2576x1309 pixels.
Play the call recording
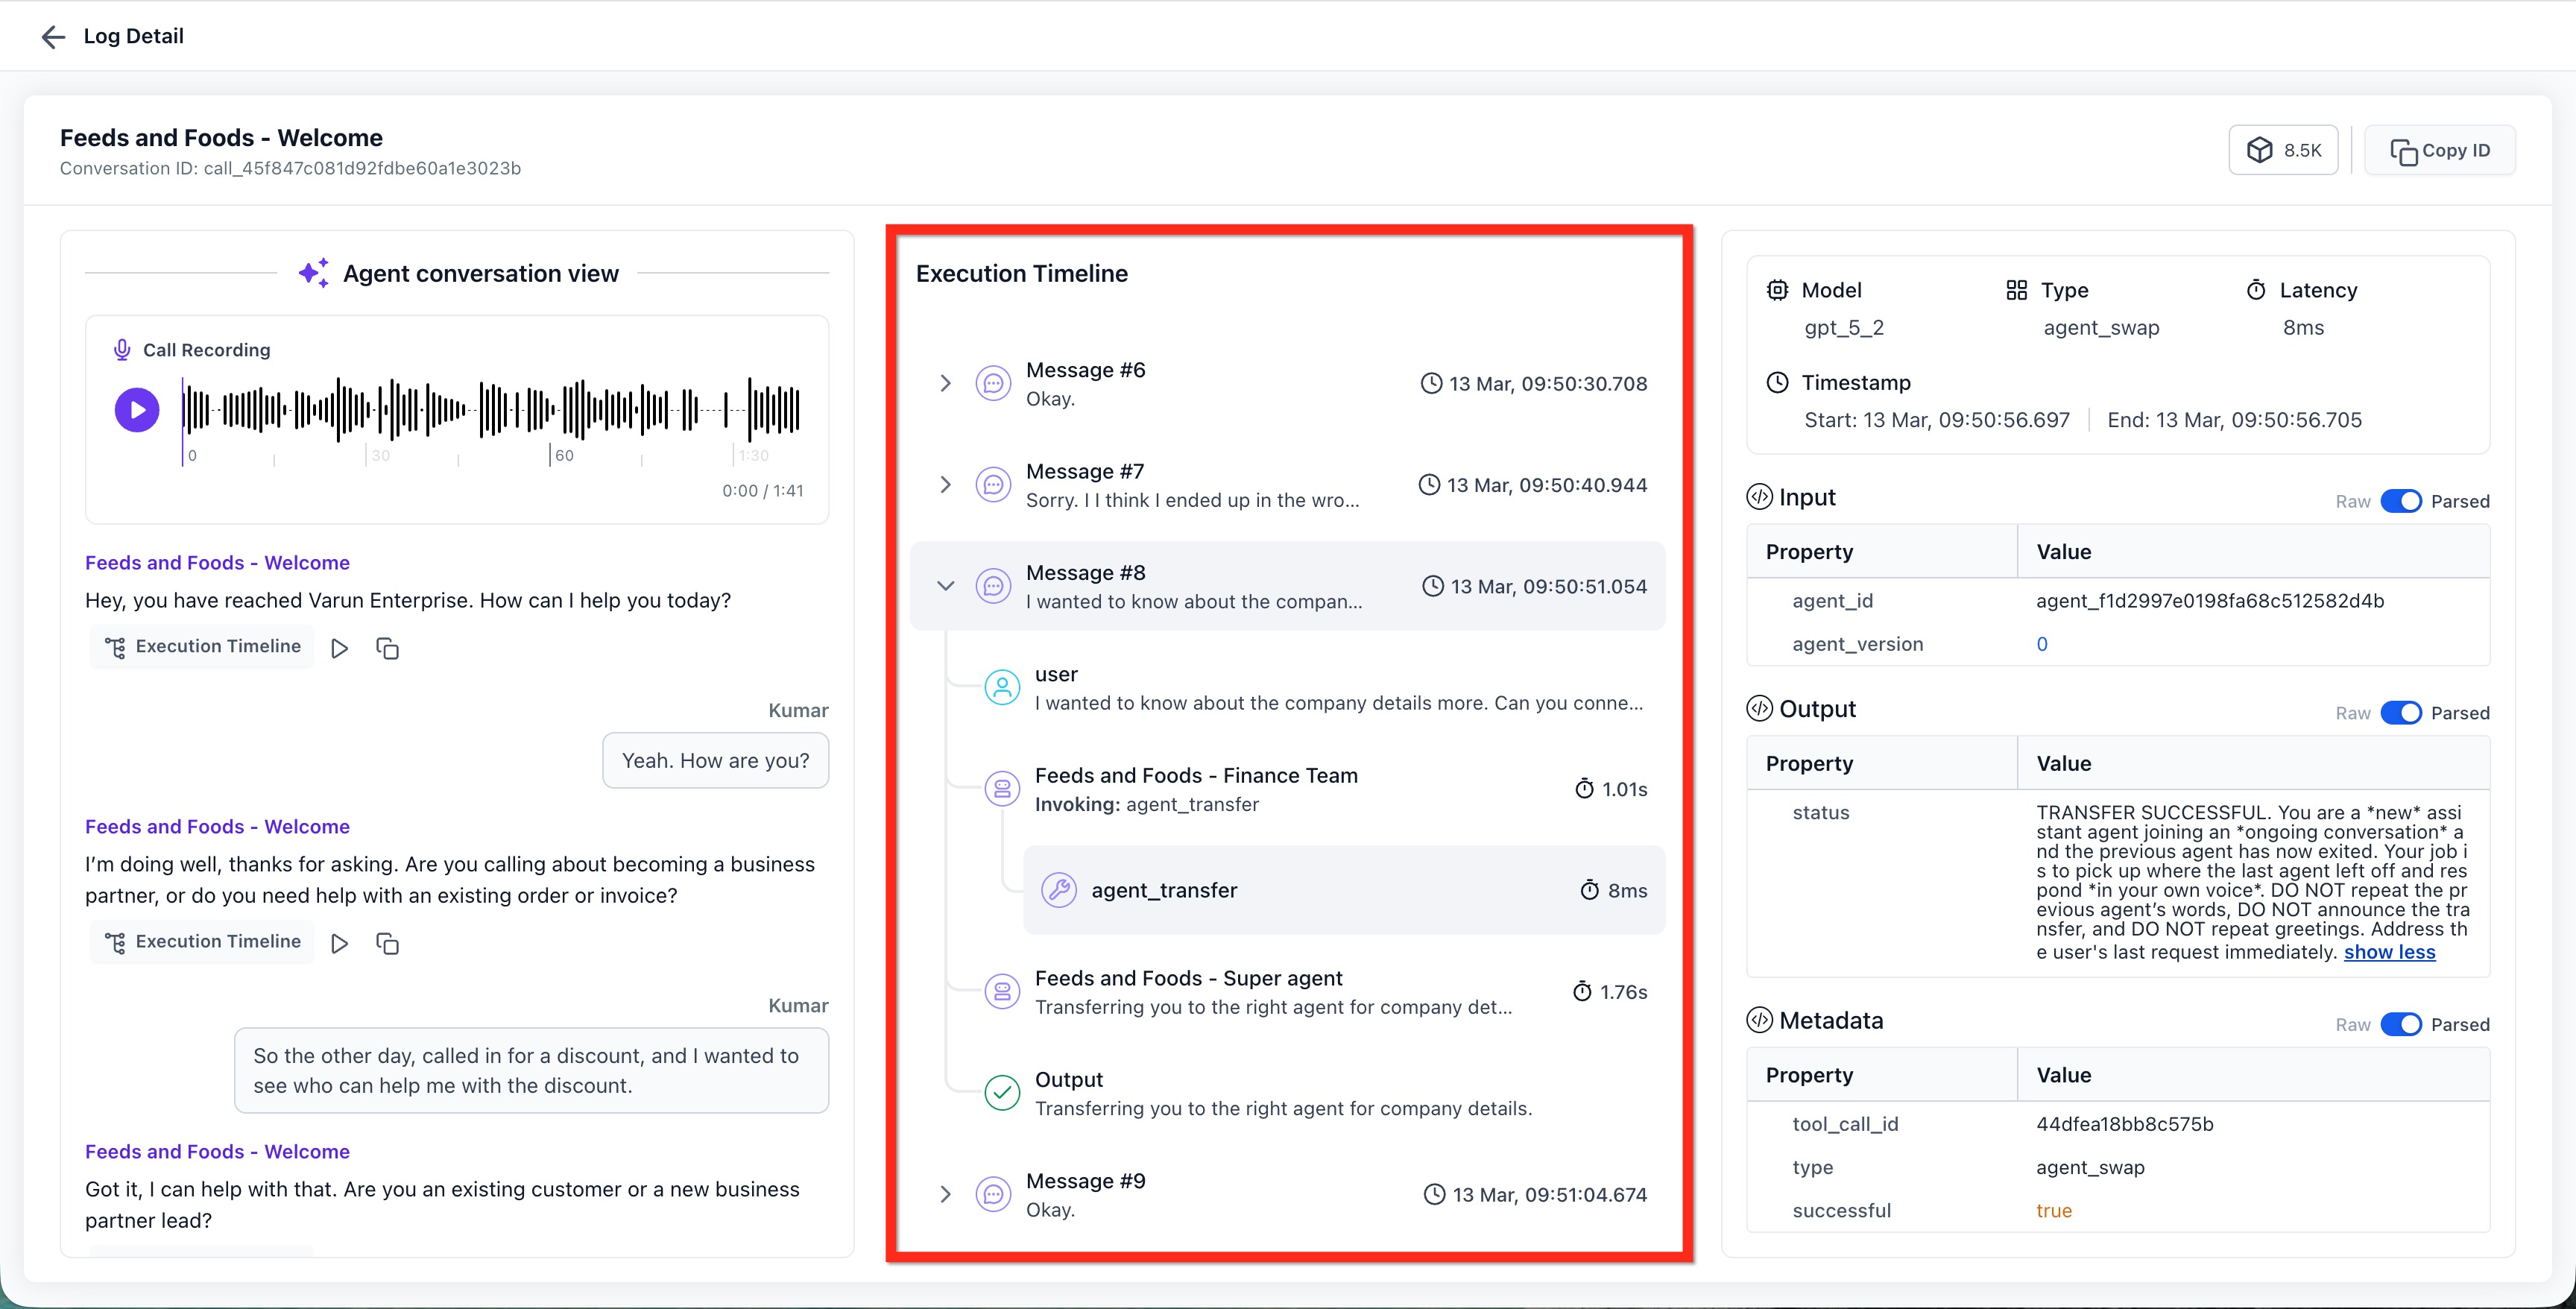point(137,410)
